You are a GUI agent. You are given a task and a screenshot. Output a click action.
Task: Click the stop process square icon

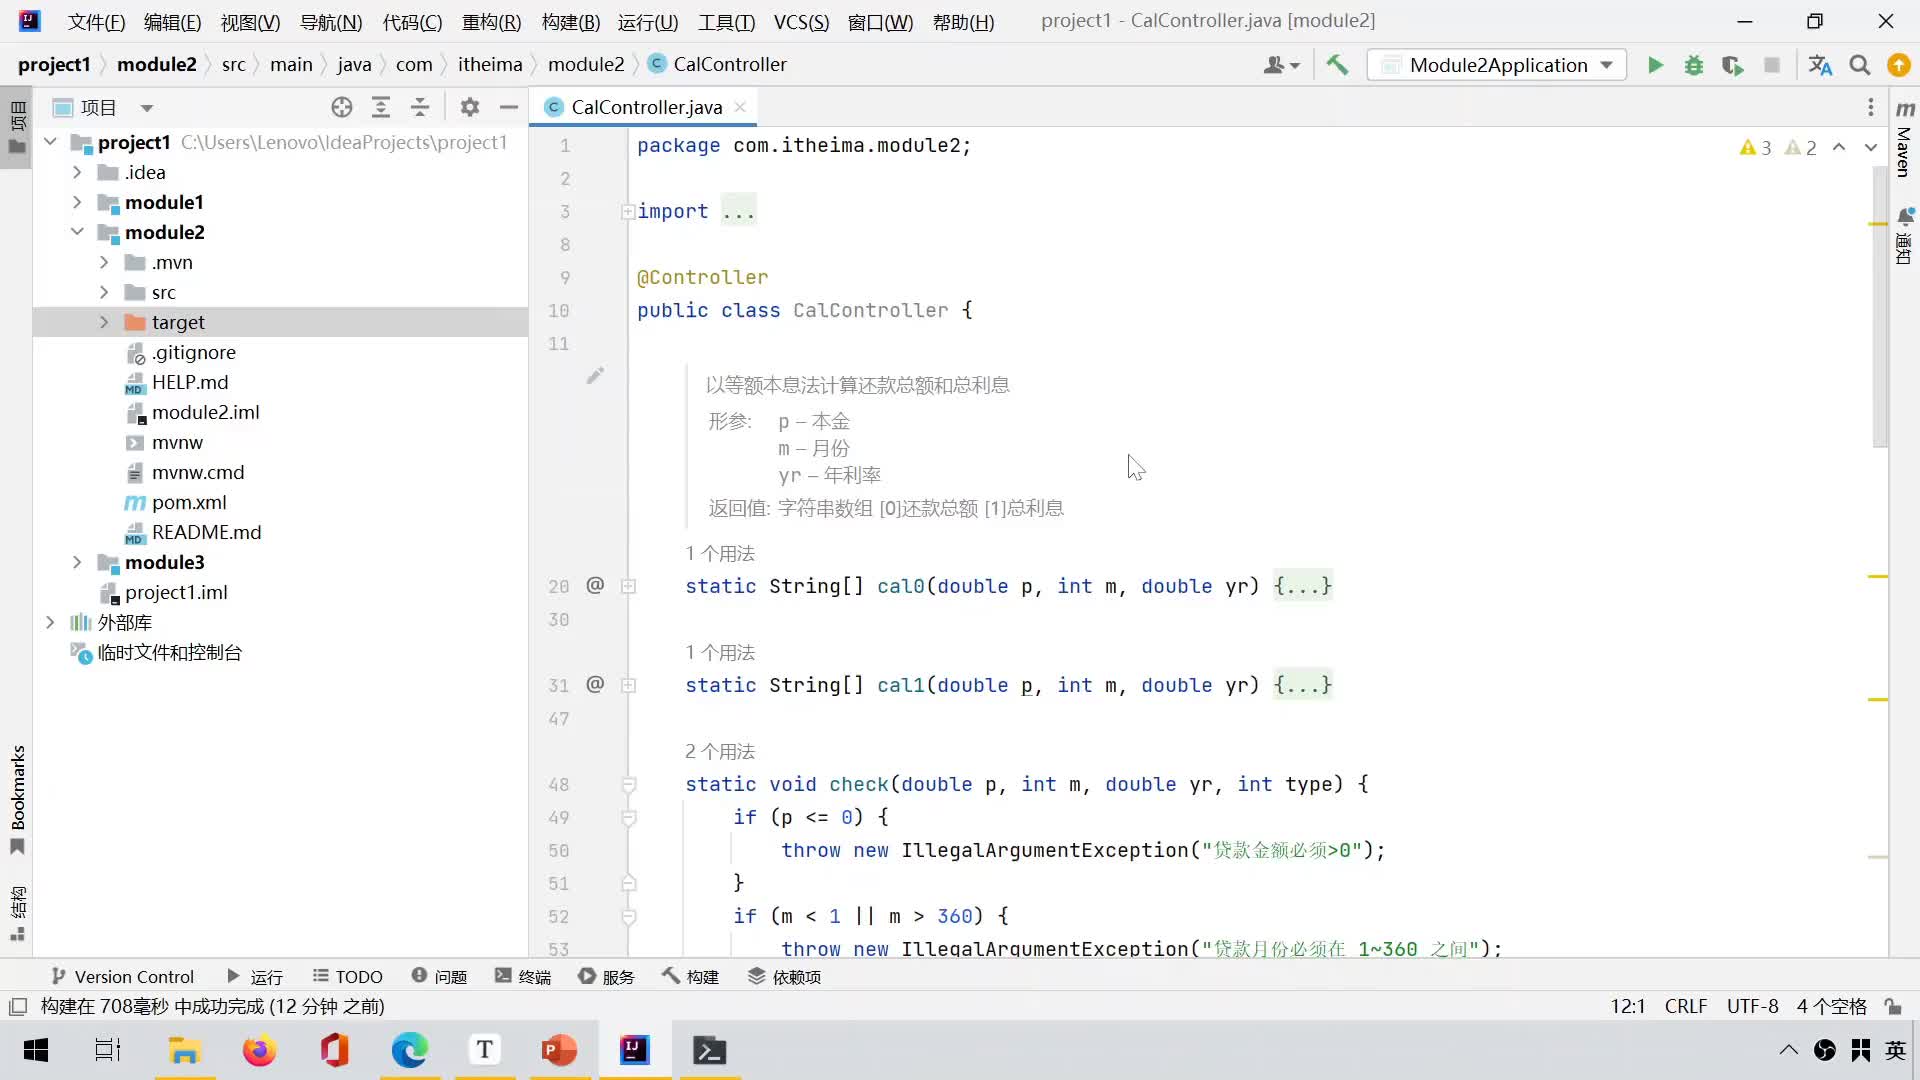pyautogui.click(x=1772, y=65)
